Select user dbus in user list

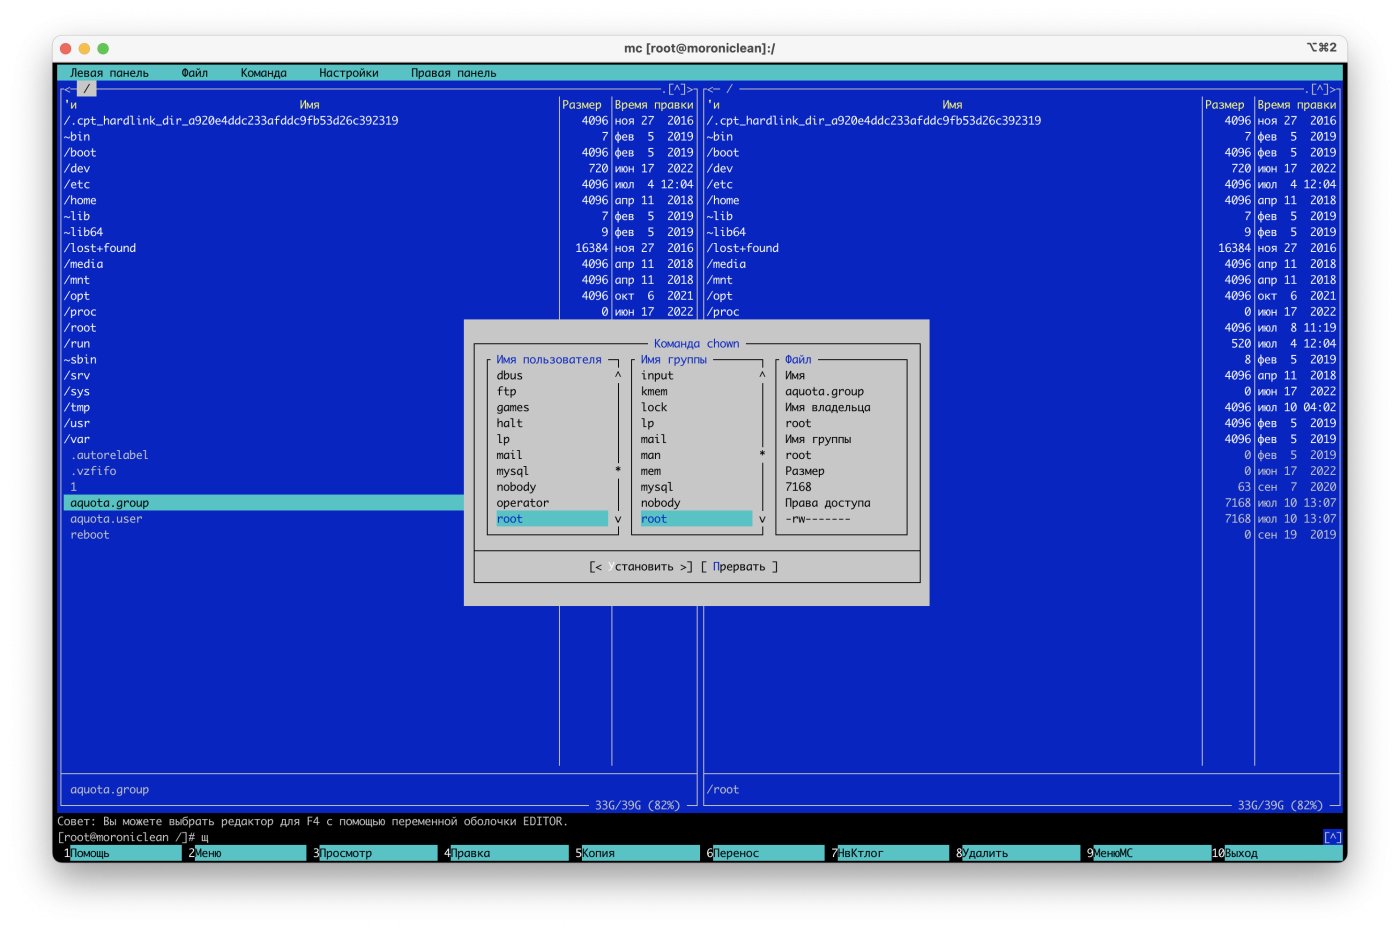coord(510,376)
